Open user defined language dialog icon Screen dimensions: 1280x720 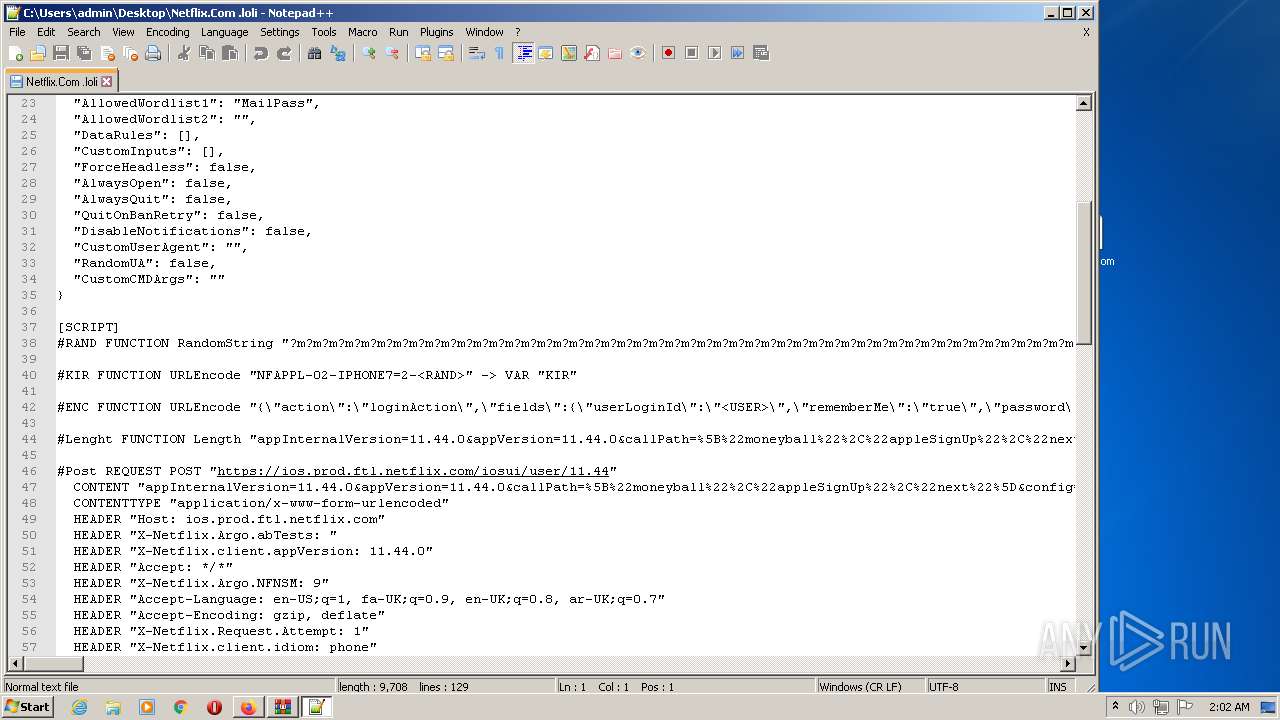pyautogui.click(x=546, y=53)
